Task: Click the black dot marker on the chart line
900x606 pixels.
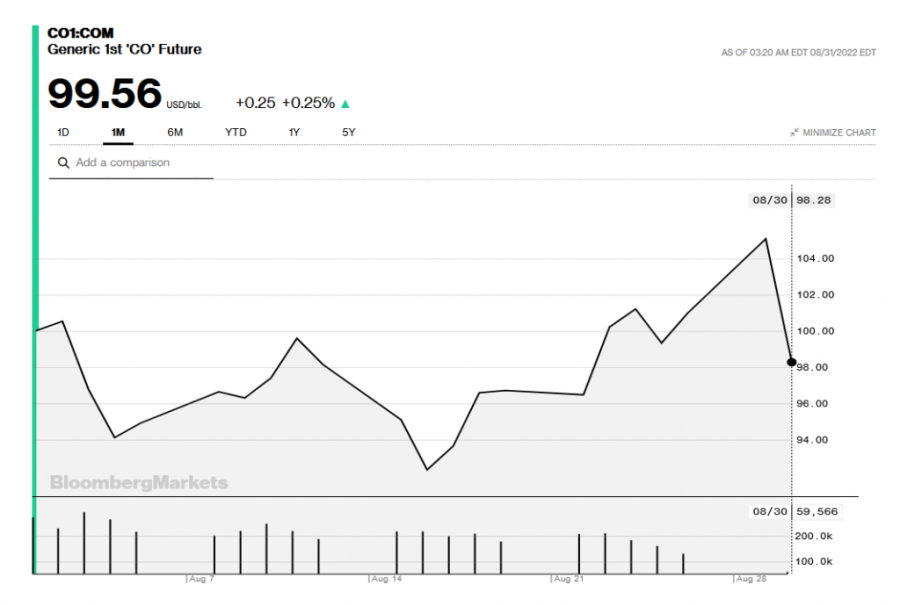Action: click(x=792, y=362)
